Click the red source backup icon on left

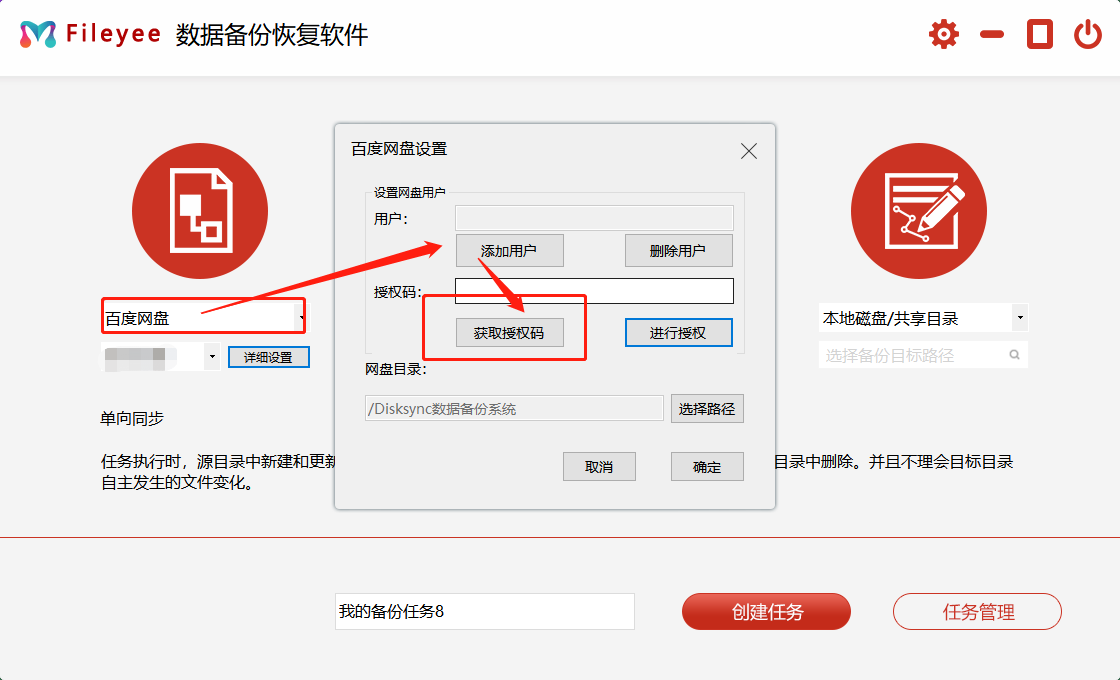pyautogui.click(x=199, y=211)
